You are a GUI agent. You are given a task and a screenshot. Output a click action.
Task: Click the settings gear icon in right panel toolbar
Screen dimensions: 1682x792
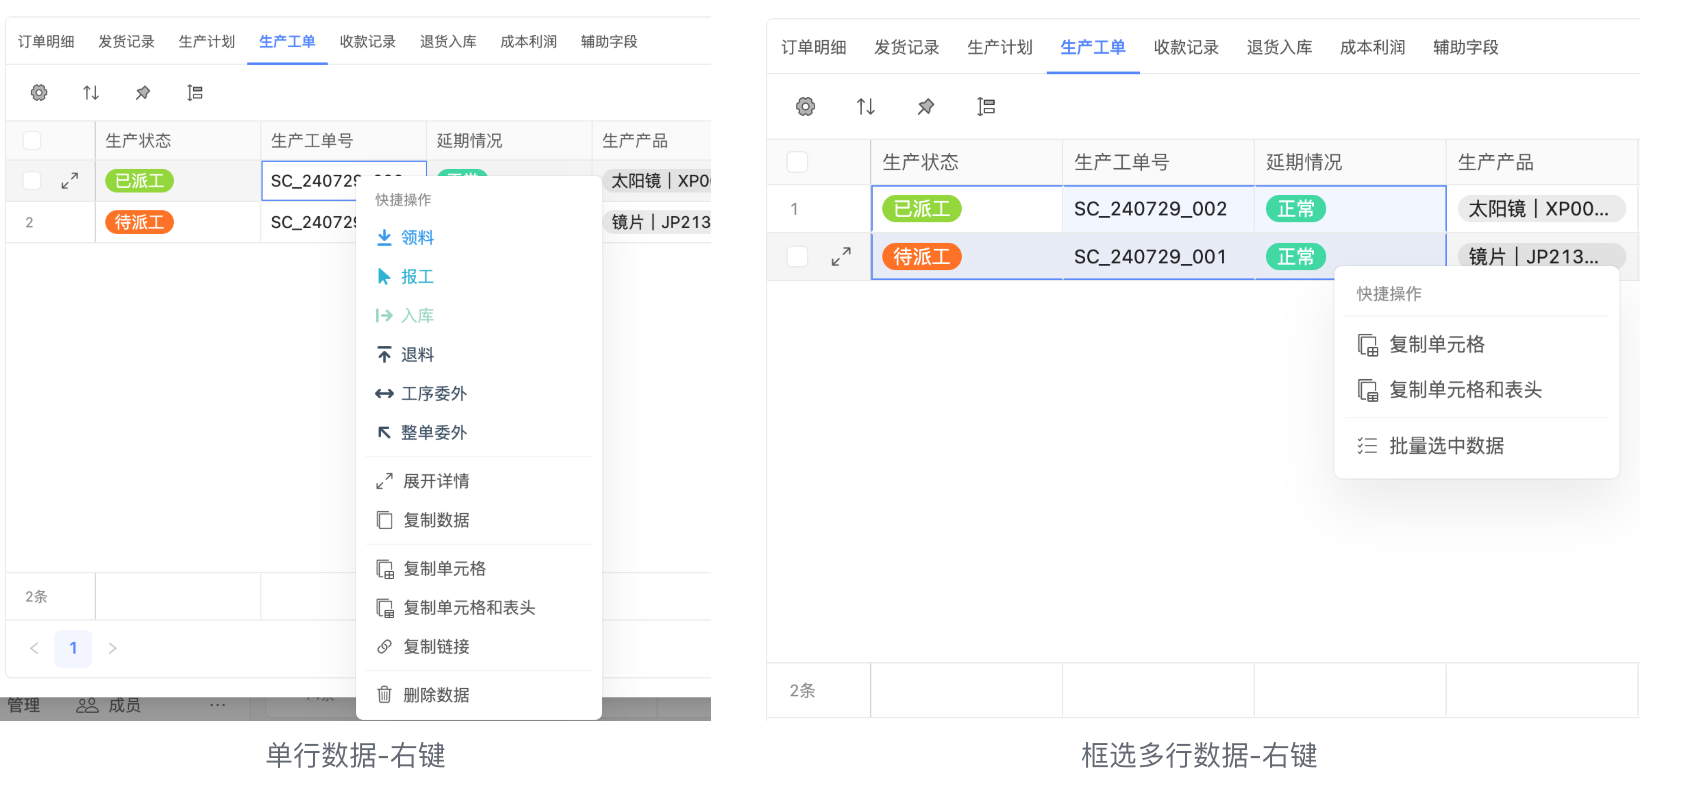click(x=805, y=106)
